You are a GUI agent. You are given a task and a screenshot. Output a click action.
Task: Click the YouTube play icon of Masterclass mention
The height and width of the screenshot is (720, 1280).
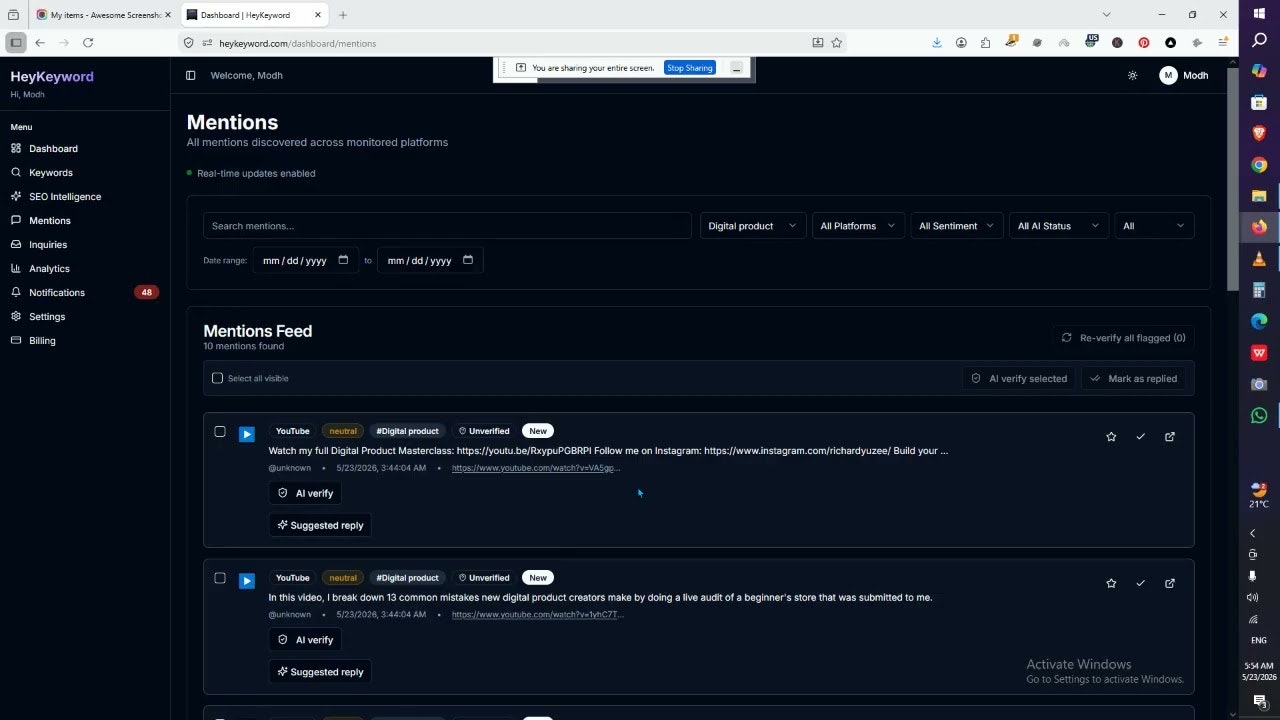coord(247,434)
